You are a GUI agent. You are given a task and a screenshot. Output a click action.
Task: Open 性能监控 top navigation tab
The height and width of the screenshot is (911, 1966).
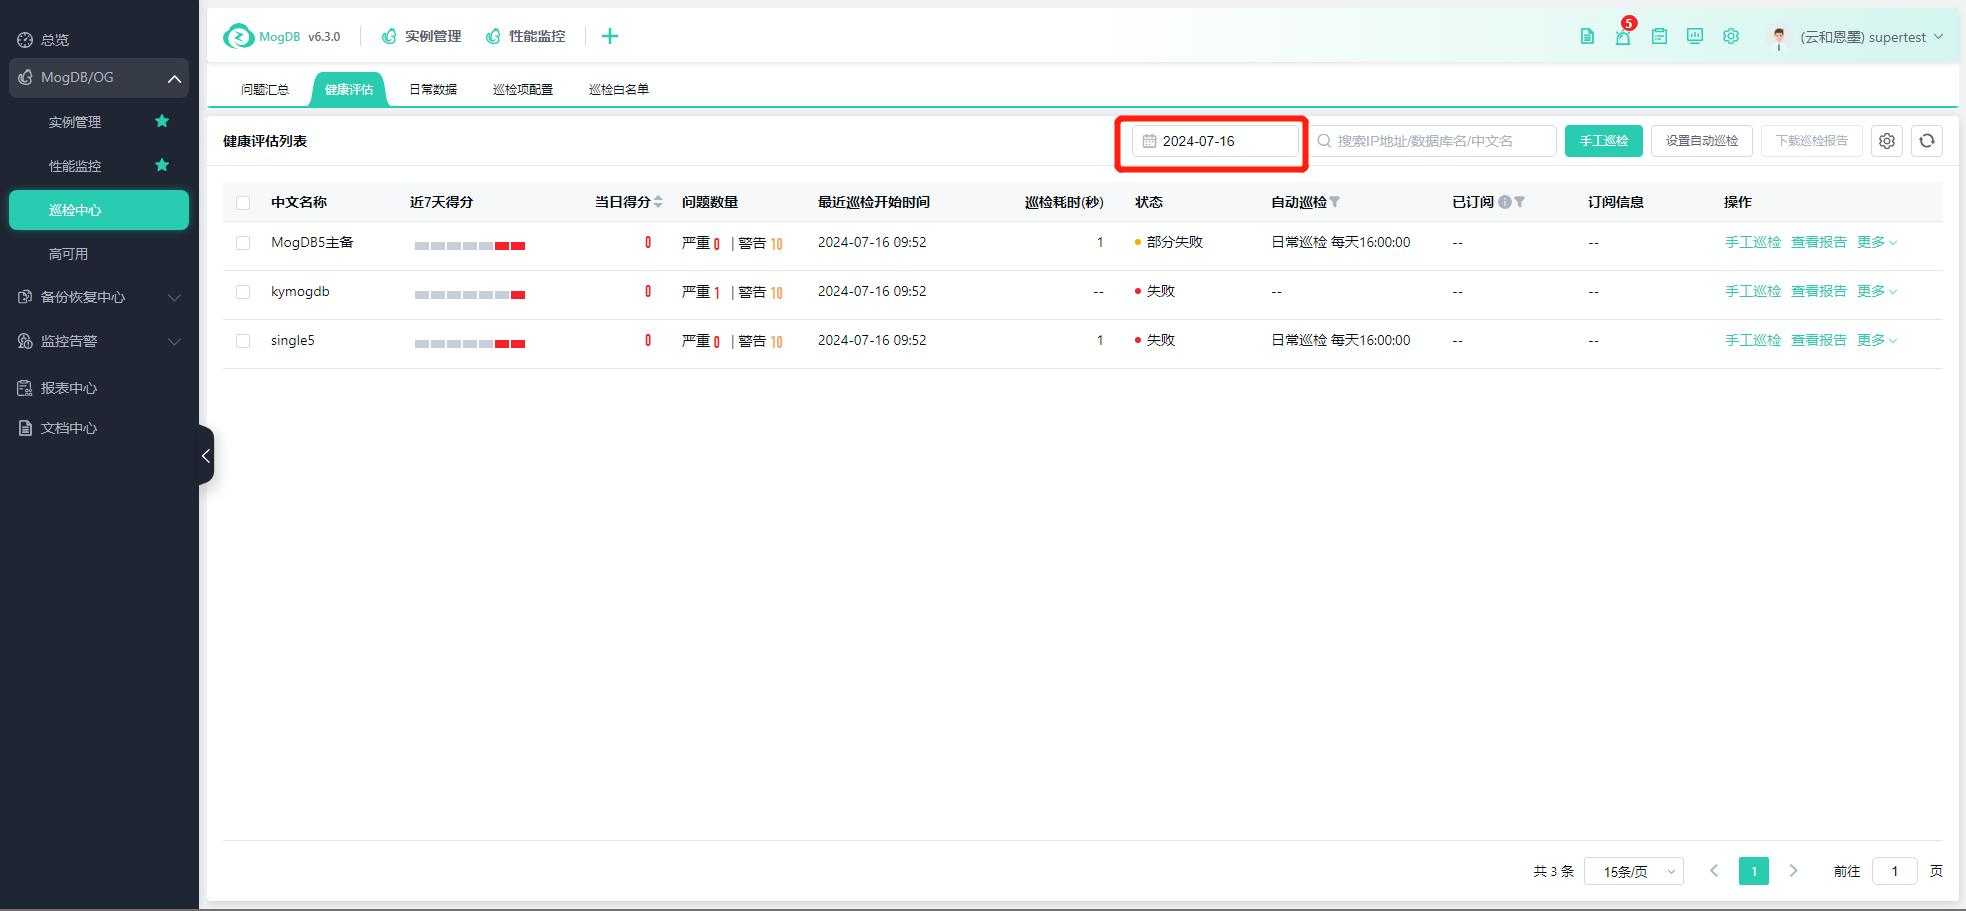click(525, 37)
